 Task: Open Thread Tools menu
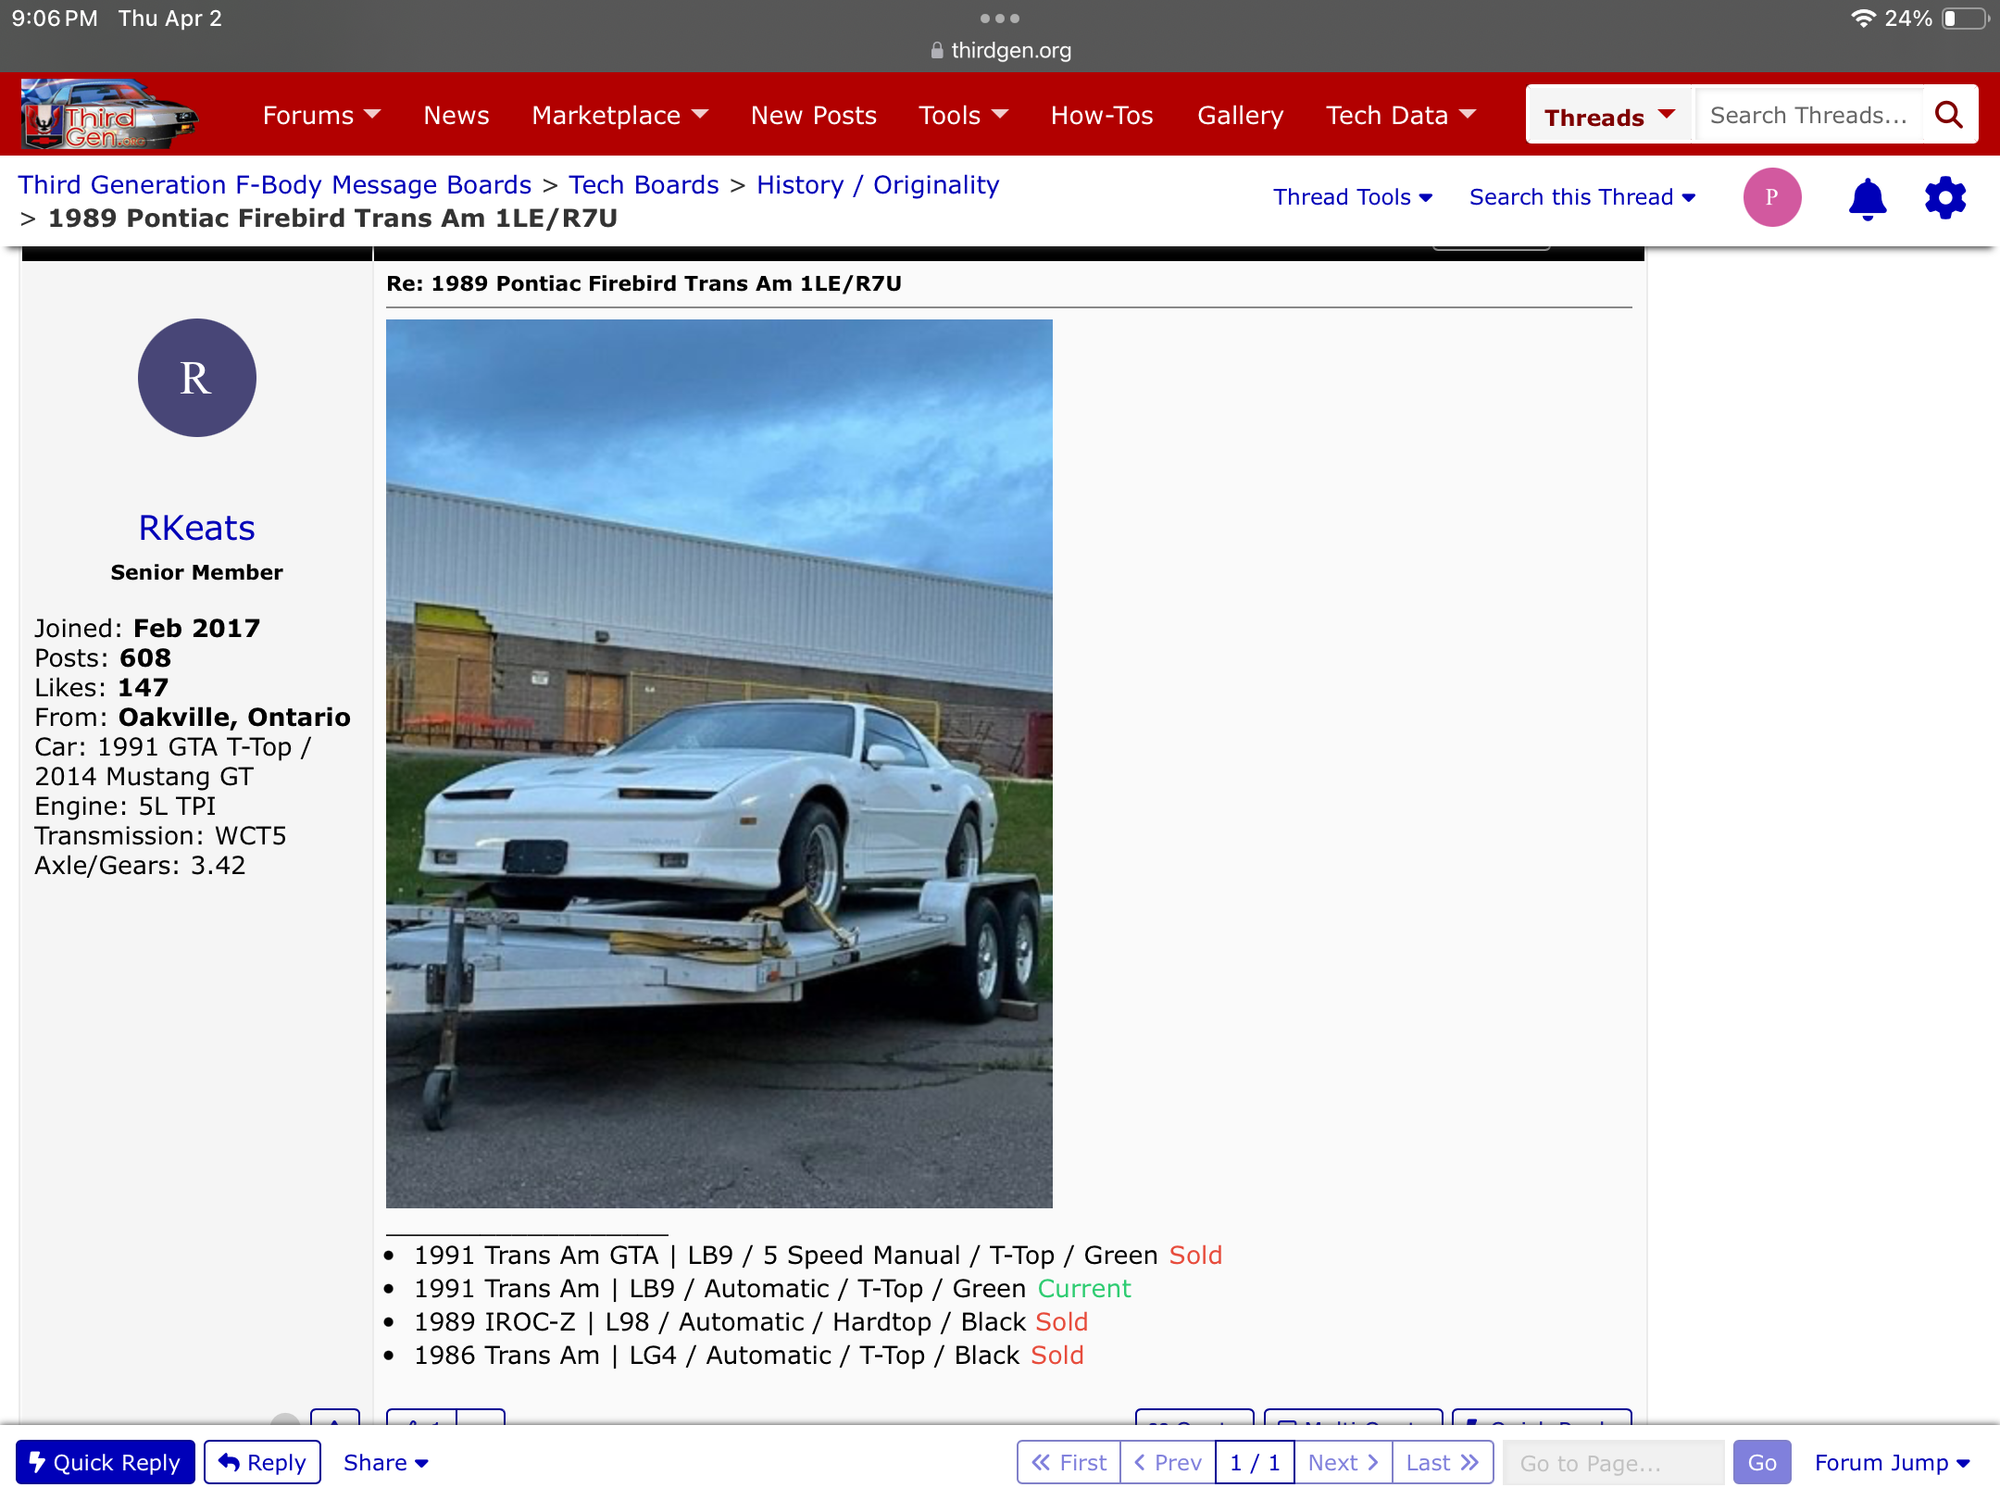pyautogui.click(x=1352, y=197)
